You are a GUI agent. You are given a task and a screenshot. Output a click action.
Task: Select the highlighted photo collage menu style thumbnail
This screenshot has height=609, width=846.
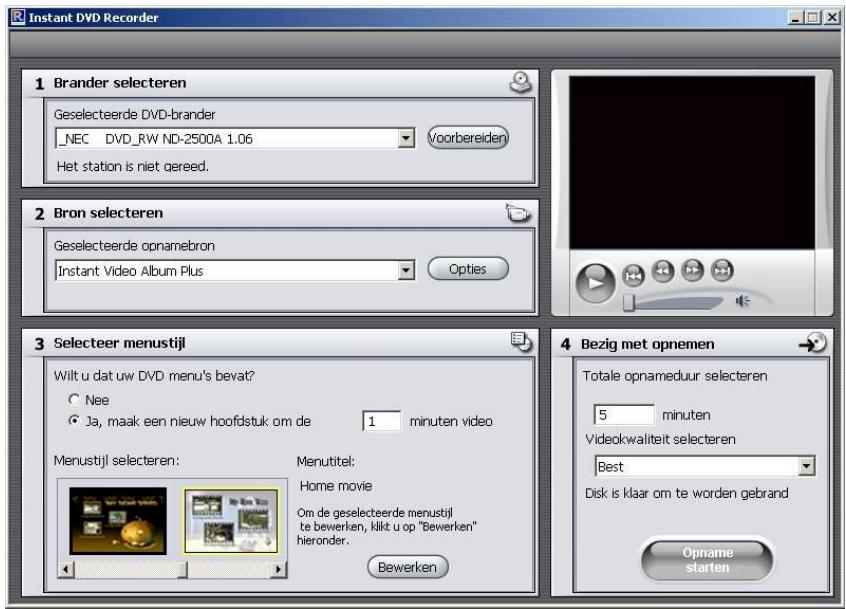pos(231,520)
